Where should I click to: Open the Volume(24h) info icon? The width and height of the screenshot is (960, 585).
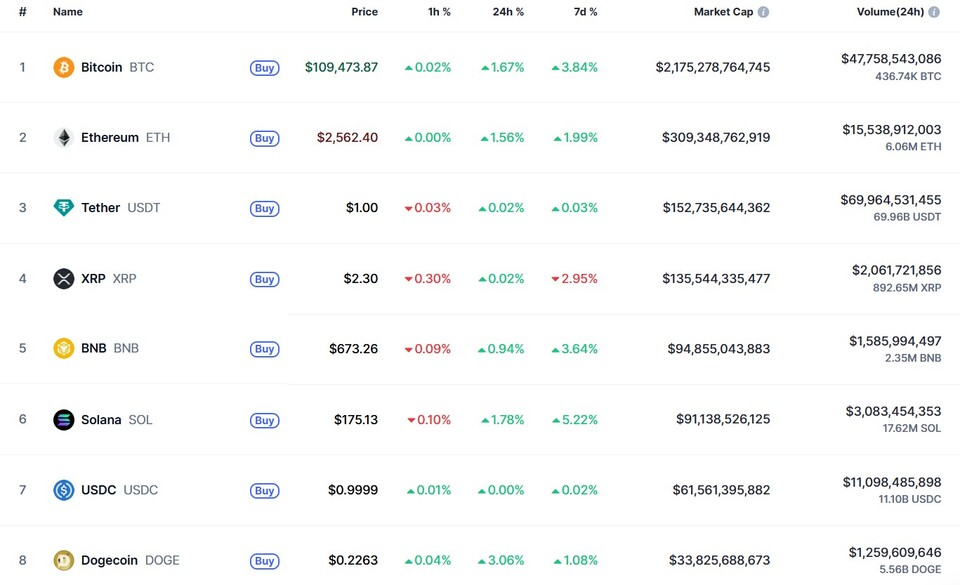[x=934, y=12]
